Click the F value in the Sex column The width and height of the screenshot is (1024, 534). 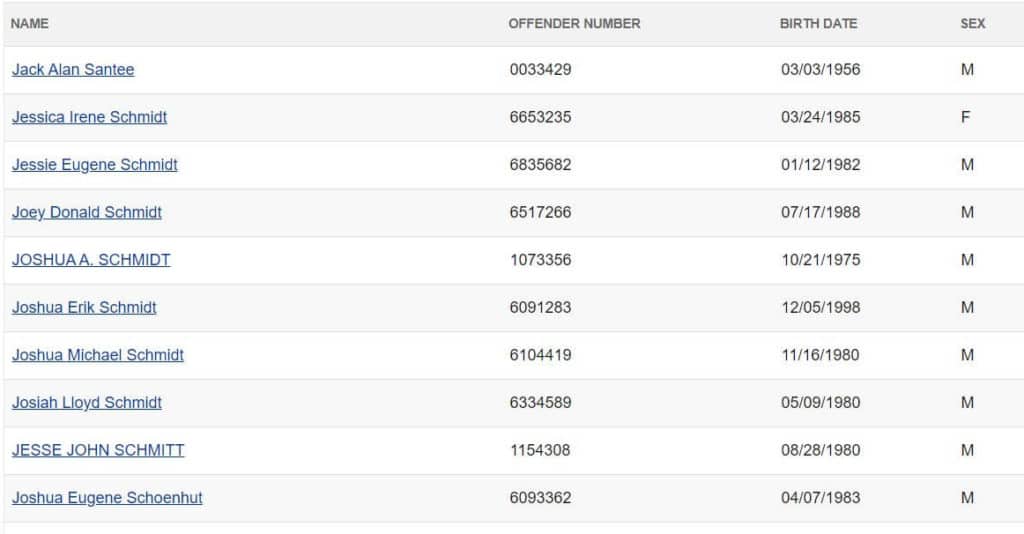[966, 117]
